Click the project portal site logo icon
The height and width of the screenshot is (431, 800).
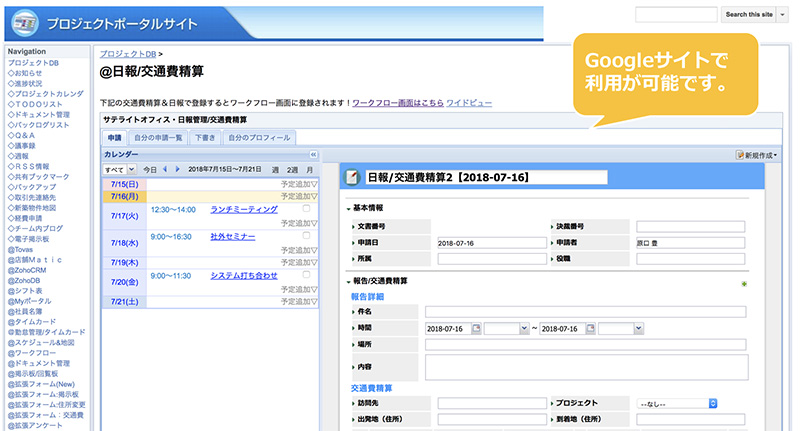click(x=25, y=23)
